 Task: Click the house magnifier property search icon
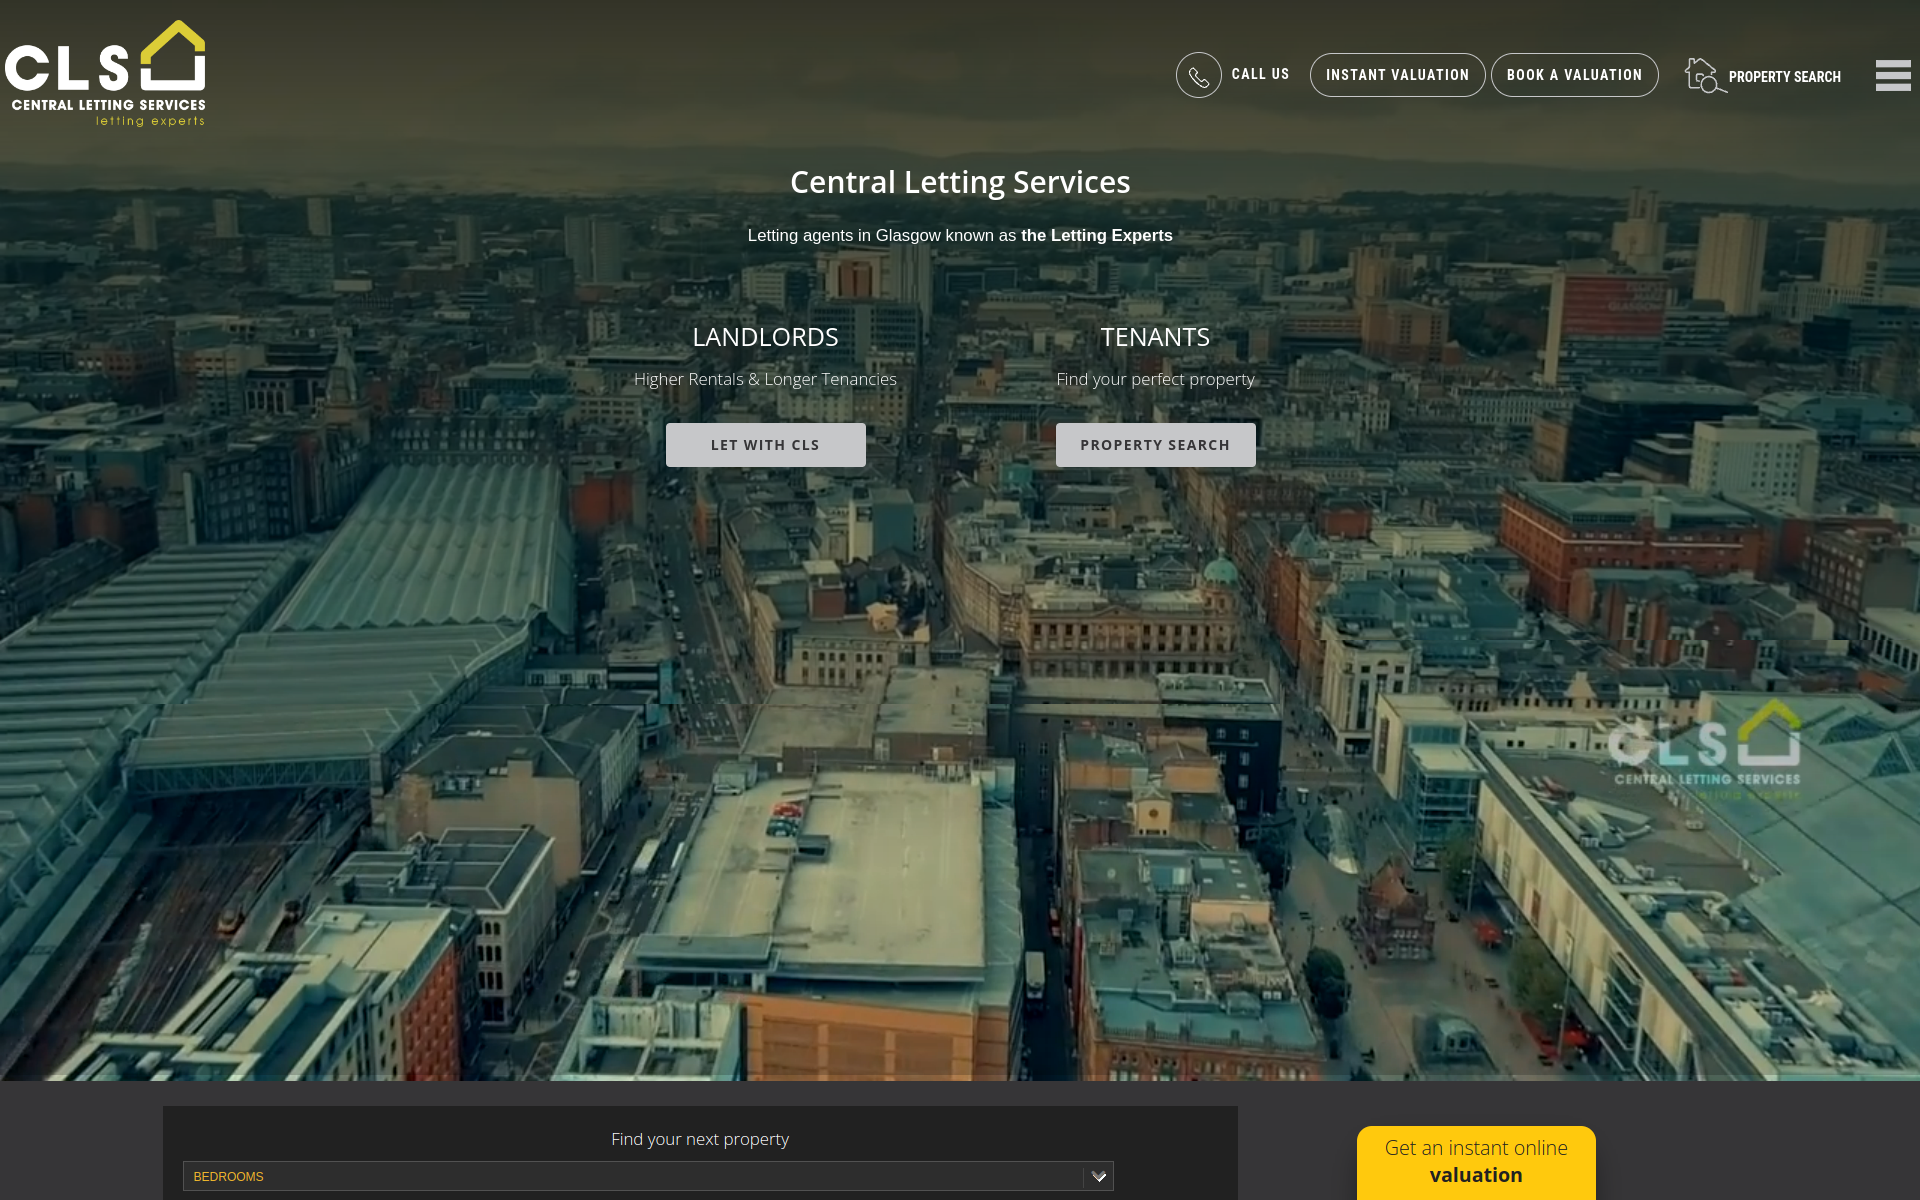(1705, 75)
